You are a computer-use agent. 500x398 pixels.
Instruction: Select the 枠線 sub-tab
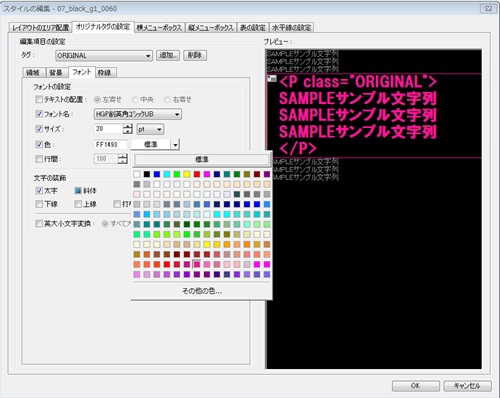[x=105, y=73]
